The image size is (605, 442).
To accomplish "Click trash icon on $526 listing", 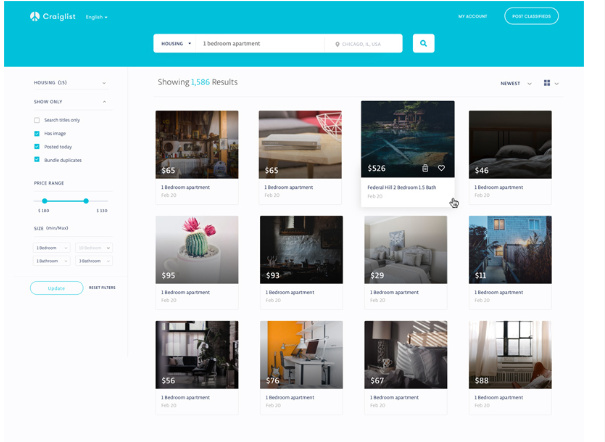I will pyautogui.click(x=425, y=168).
